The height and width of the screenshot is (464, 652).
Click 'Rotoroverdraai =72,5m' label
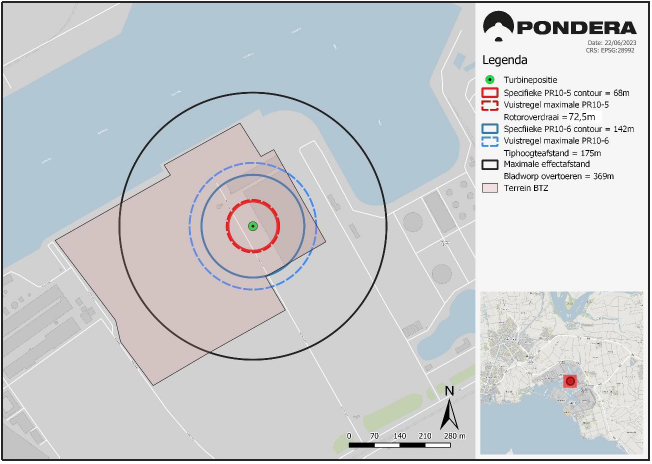[x=549, y=117]
